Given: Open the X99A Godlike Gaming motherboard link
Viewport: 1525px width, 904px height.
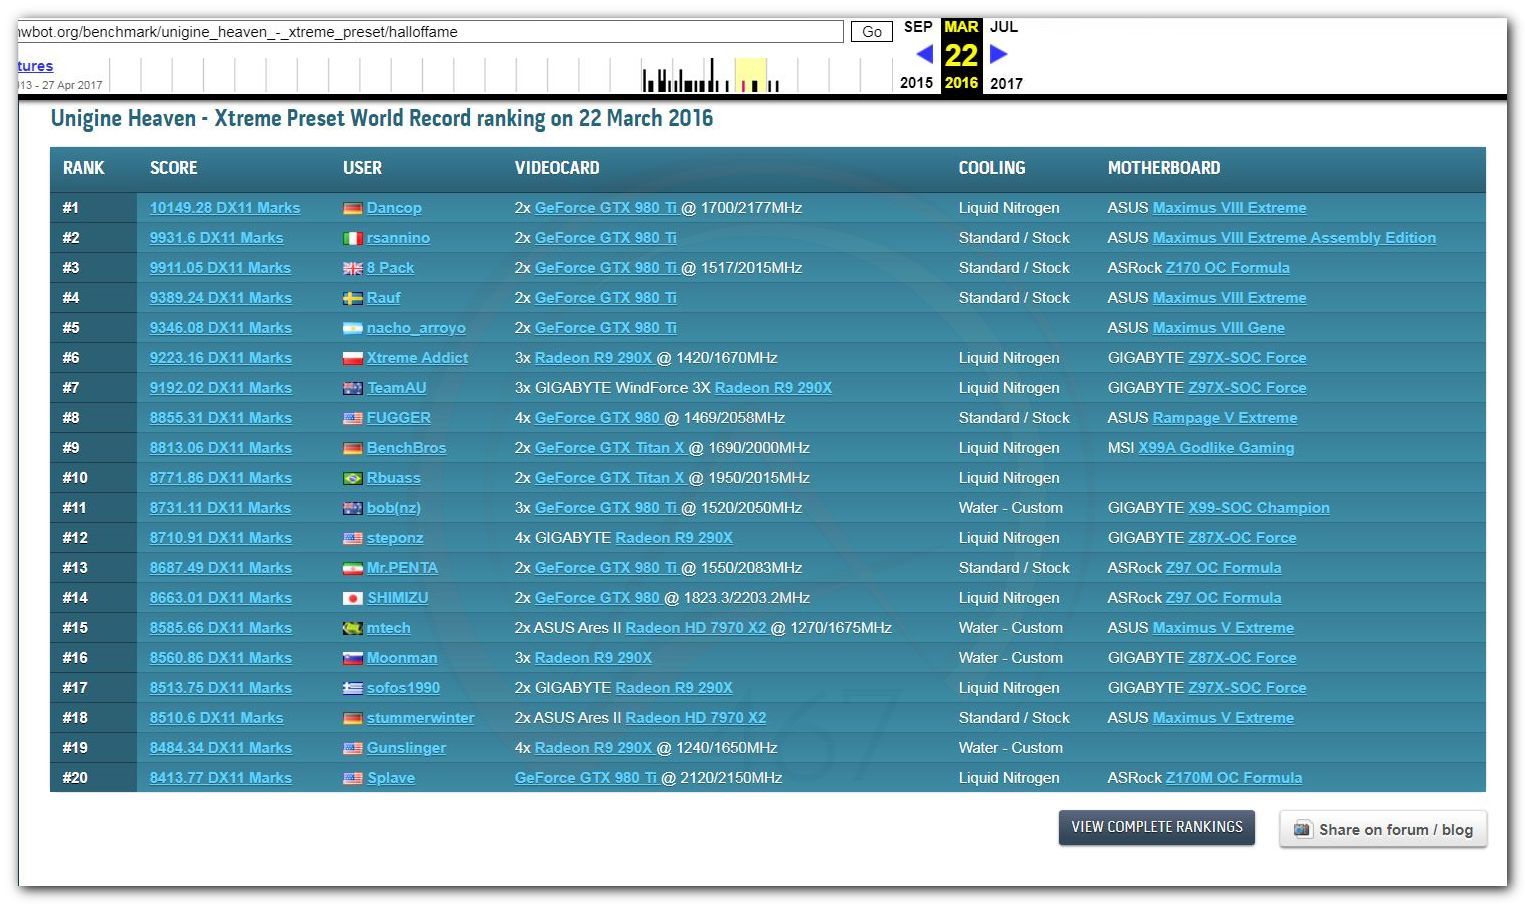Looking at the screenshot, I should tap(1216, 448).
